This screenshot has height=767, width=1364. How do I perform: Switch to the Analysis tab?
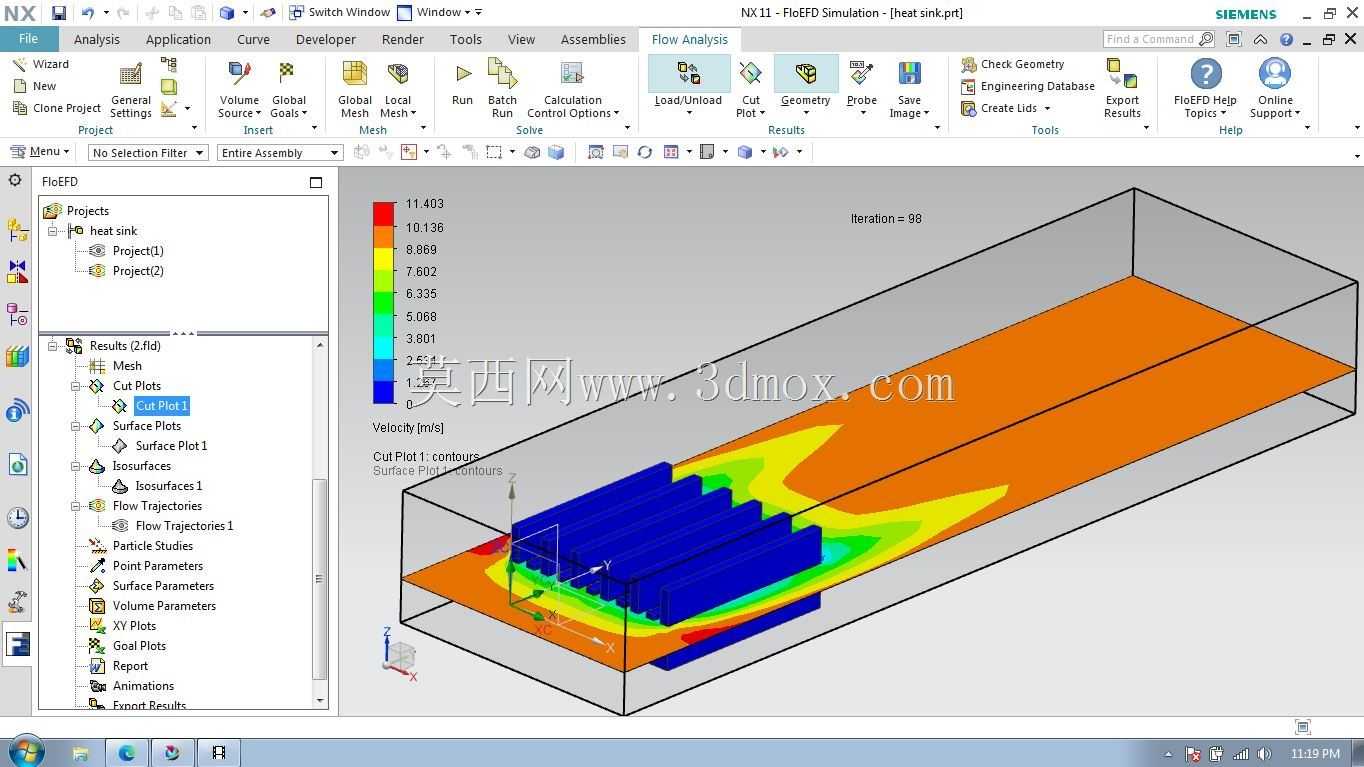97,40
